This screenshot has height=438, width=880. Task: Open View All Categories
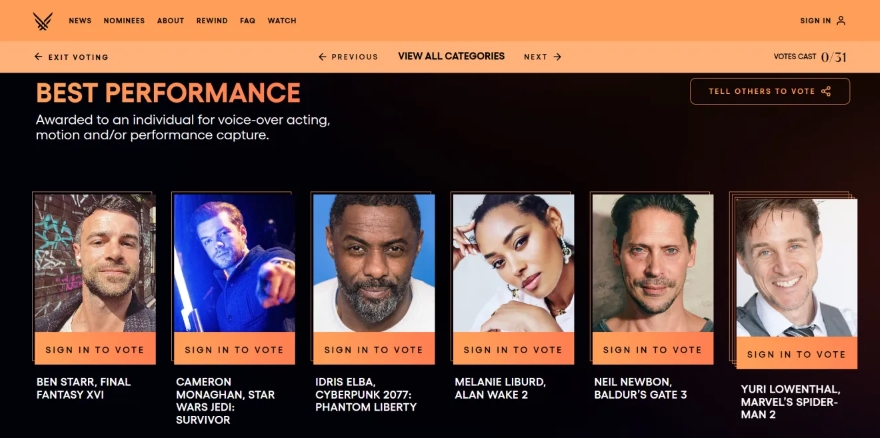[x=451, y=56]
